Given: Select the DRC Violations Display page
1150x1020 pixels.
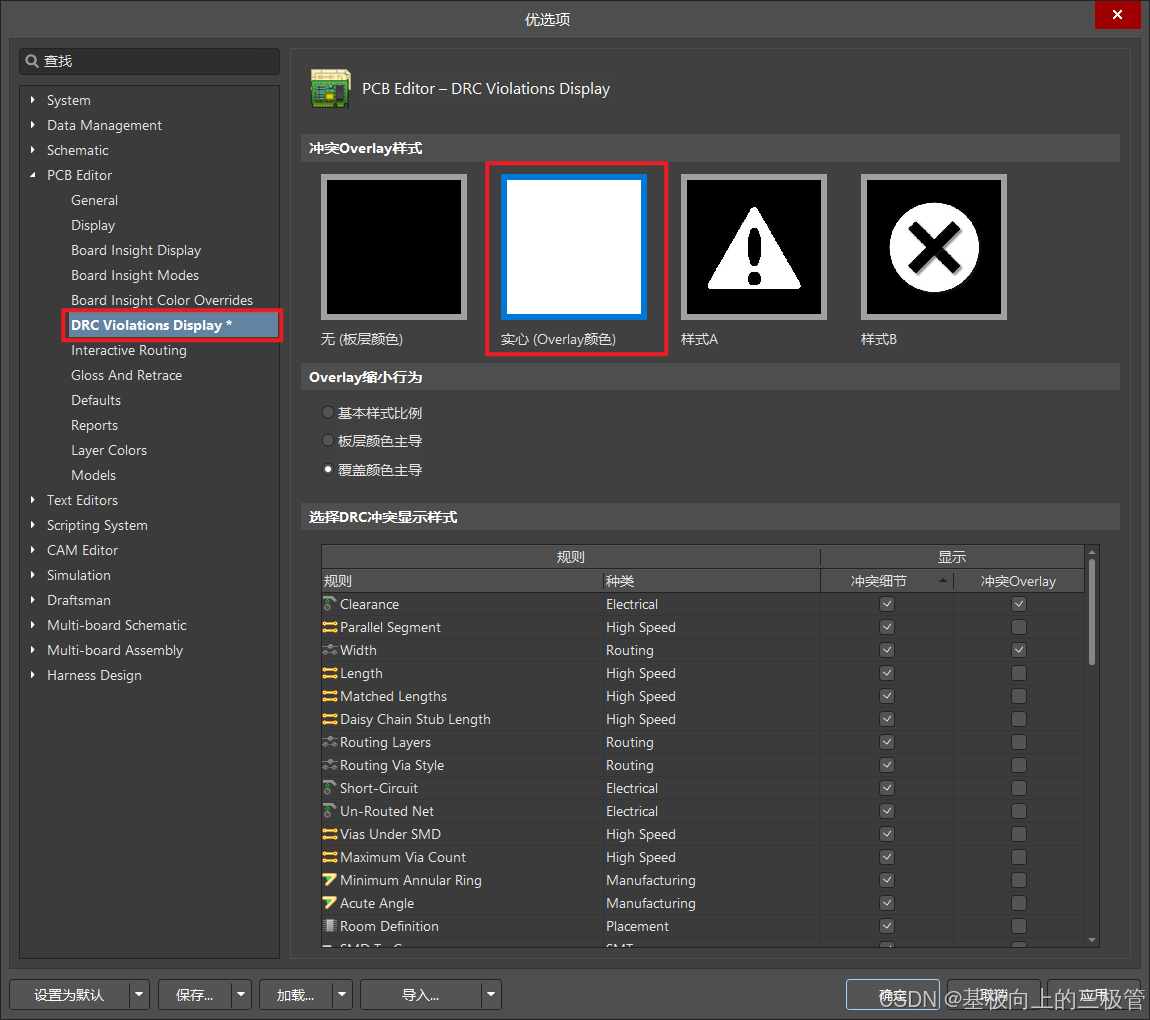Looking at the screenshot, I should tap(172, 325).
